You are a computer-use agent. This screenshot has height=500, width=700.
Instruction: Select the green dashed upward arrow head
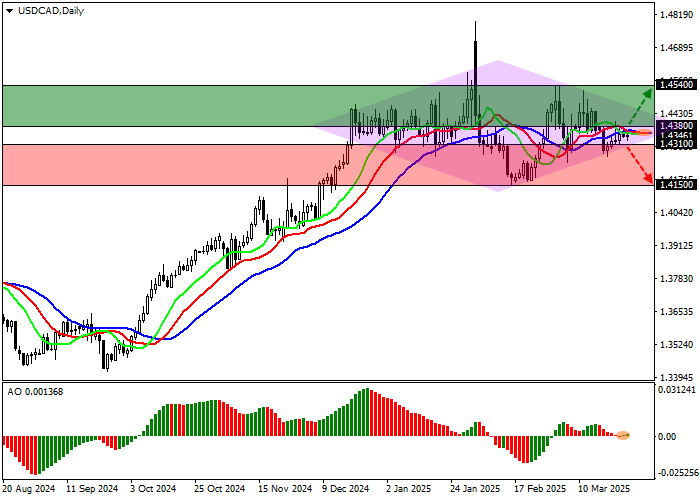[x=648, y=90]
